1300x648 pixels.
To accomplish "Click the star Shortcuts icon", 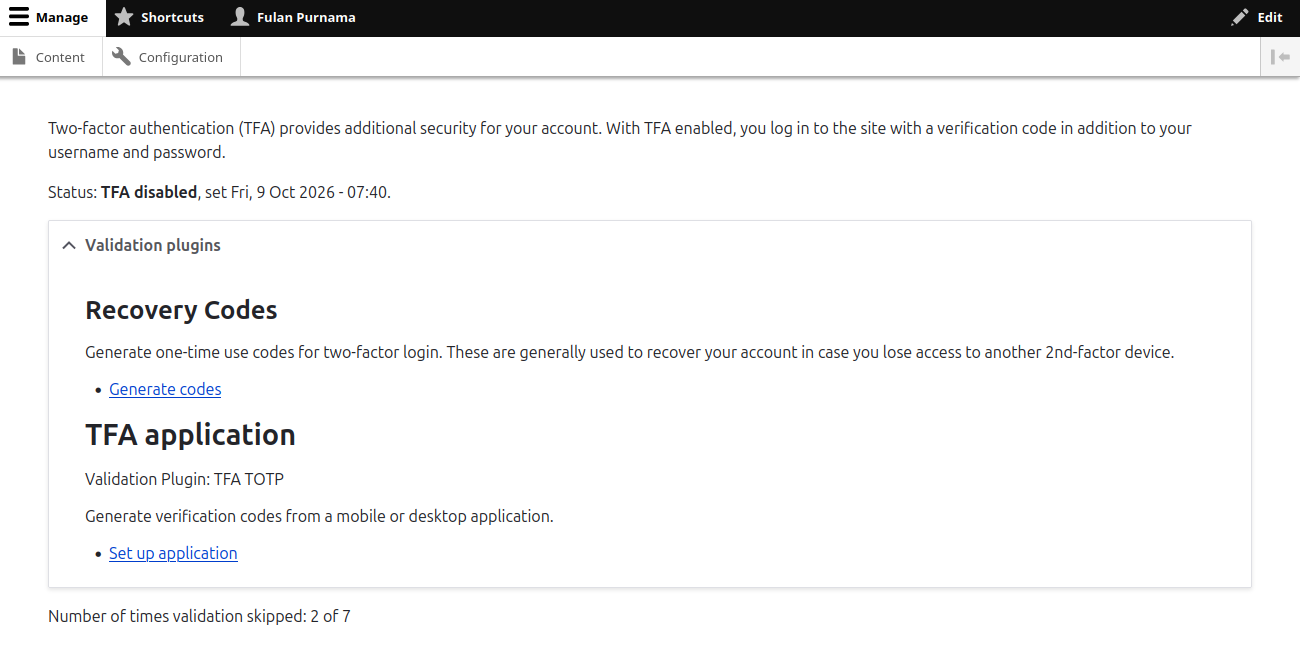I will click(124, 17).
